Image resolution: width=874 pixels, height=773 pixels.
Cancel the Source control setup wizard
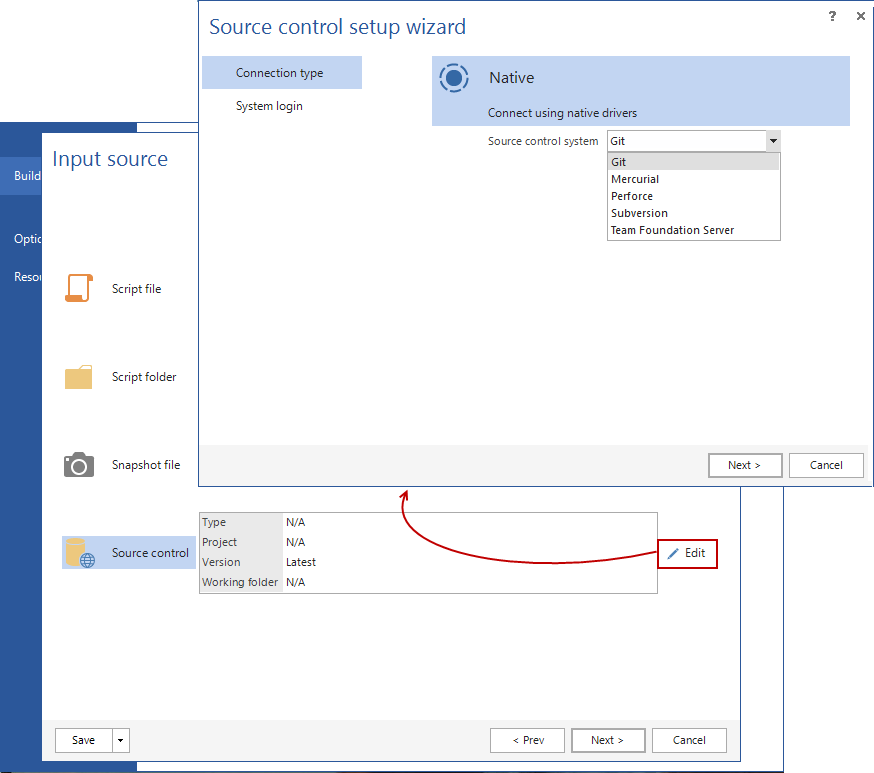[x=826, y=465]
